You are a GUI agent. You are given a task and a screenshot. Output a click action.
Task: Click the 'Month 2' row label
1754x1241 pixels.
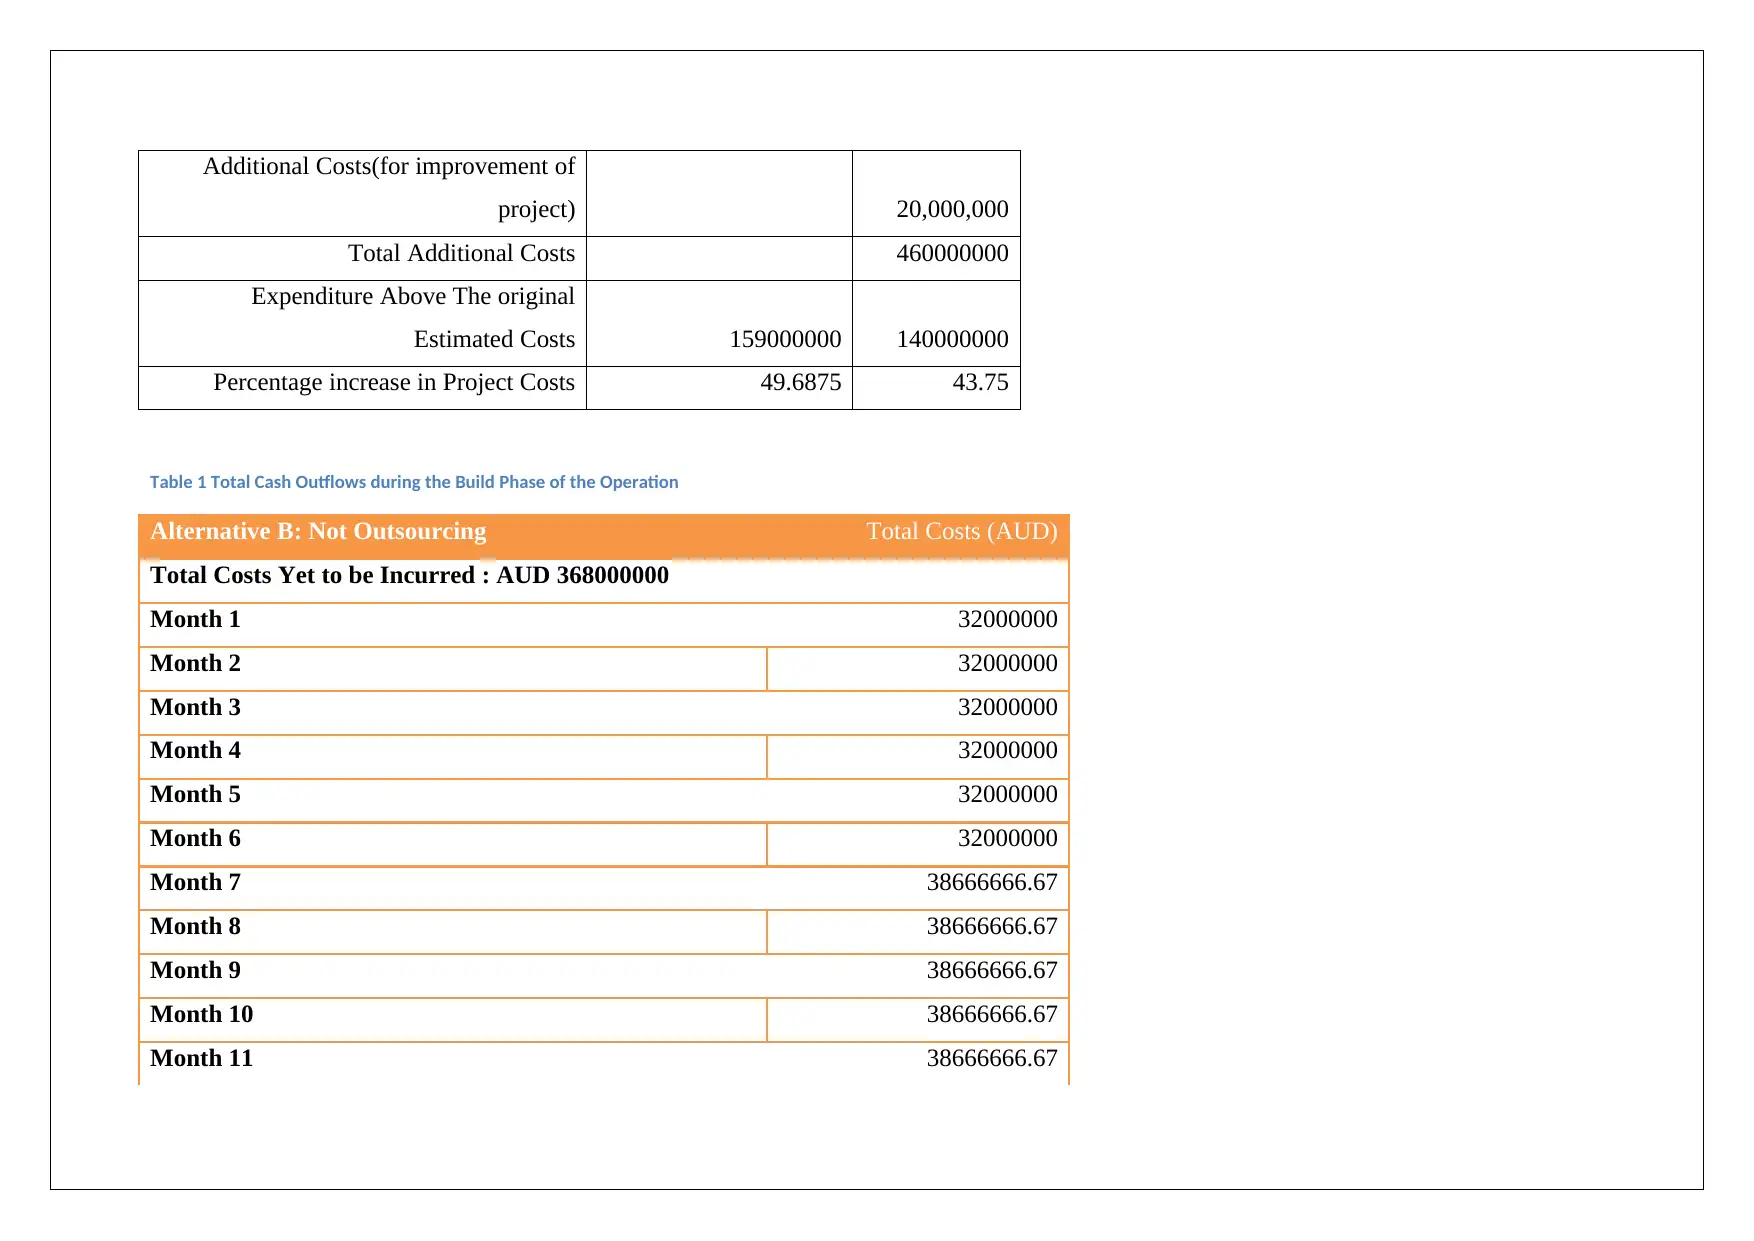195,663
